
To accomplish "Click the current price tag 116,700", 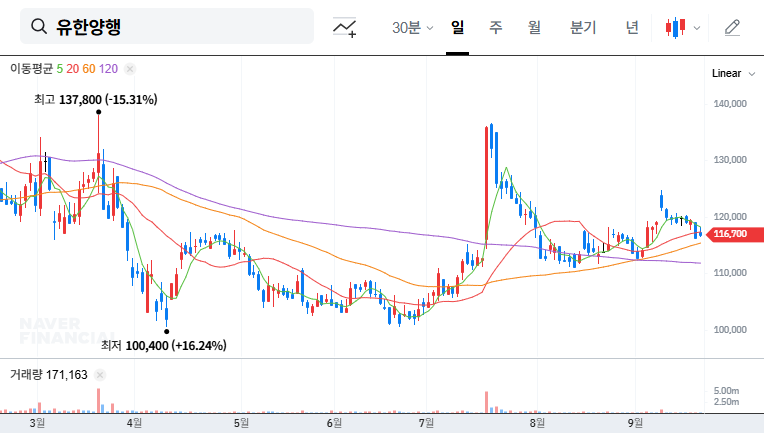I will 734,234.
